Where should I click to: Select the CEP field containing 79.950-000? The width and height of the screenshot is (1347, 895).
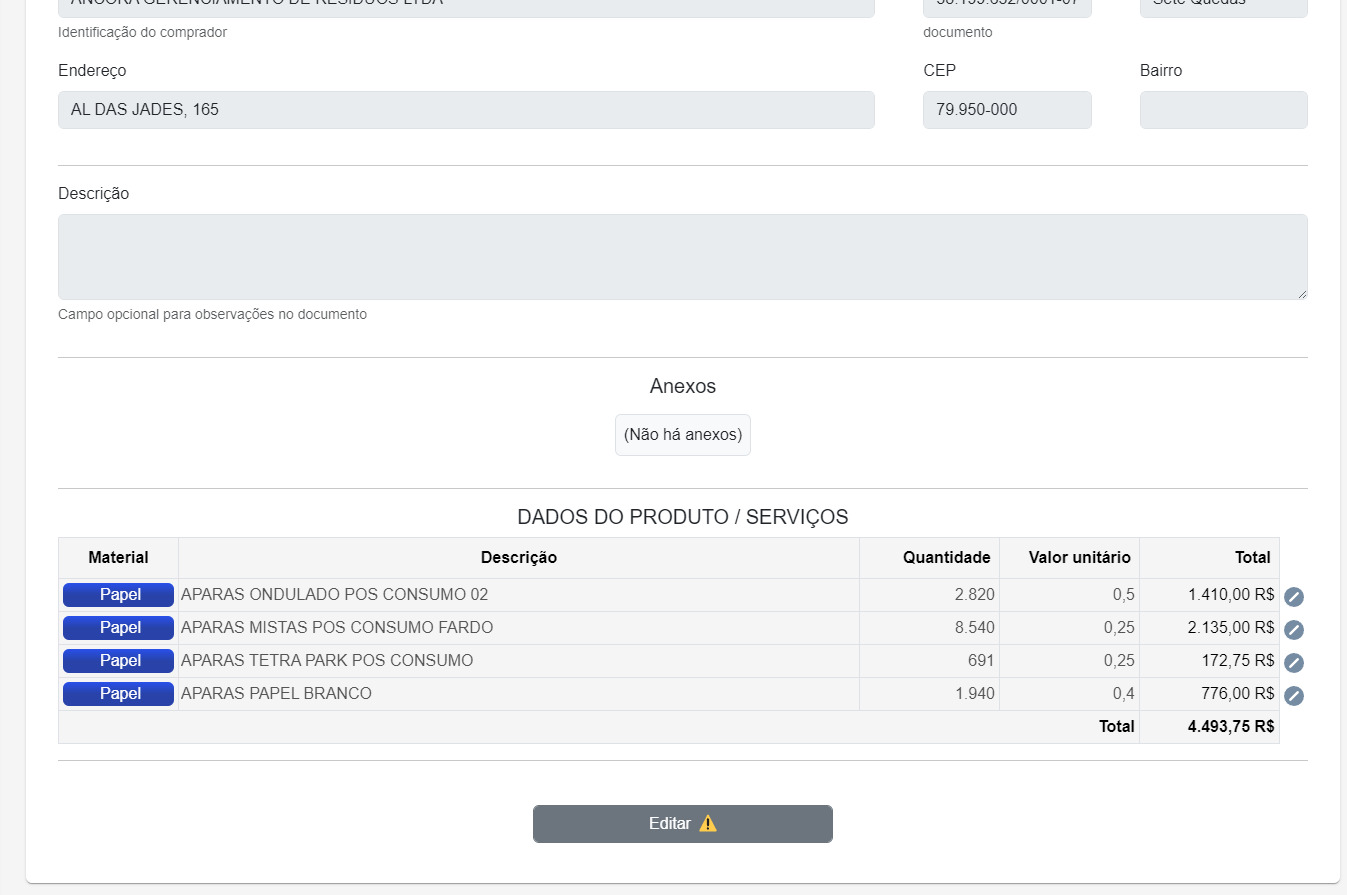[1006, 109]
